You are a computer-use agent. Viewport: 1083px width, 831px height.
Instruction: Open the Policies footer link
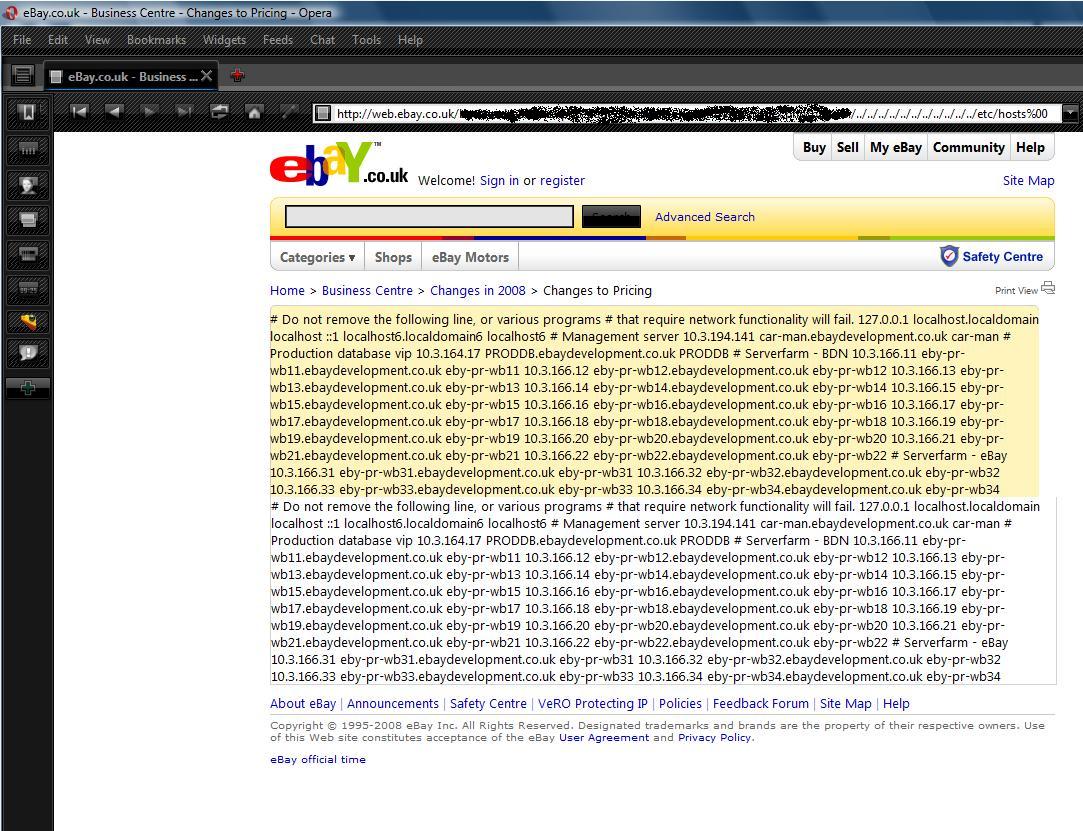click(x=680, y=703)
